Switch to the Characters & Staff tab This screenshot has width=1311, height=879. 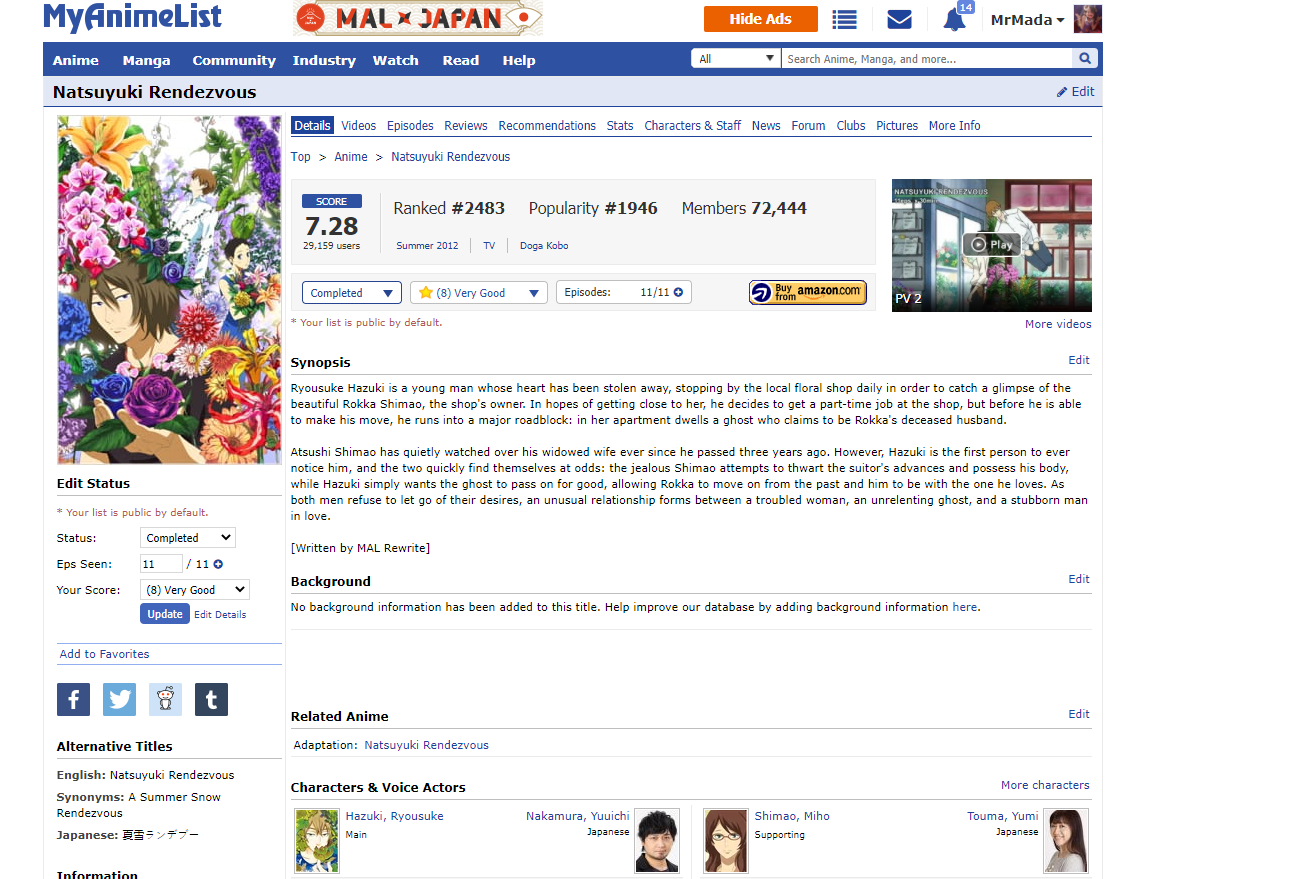click(x=693, y=126)
